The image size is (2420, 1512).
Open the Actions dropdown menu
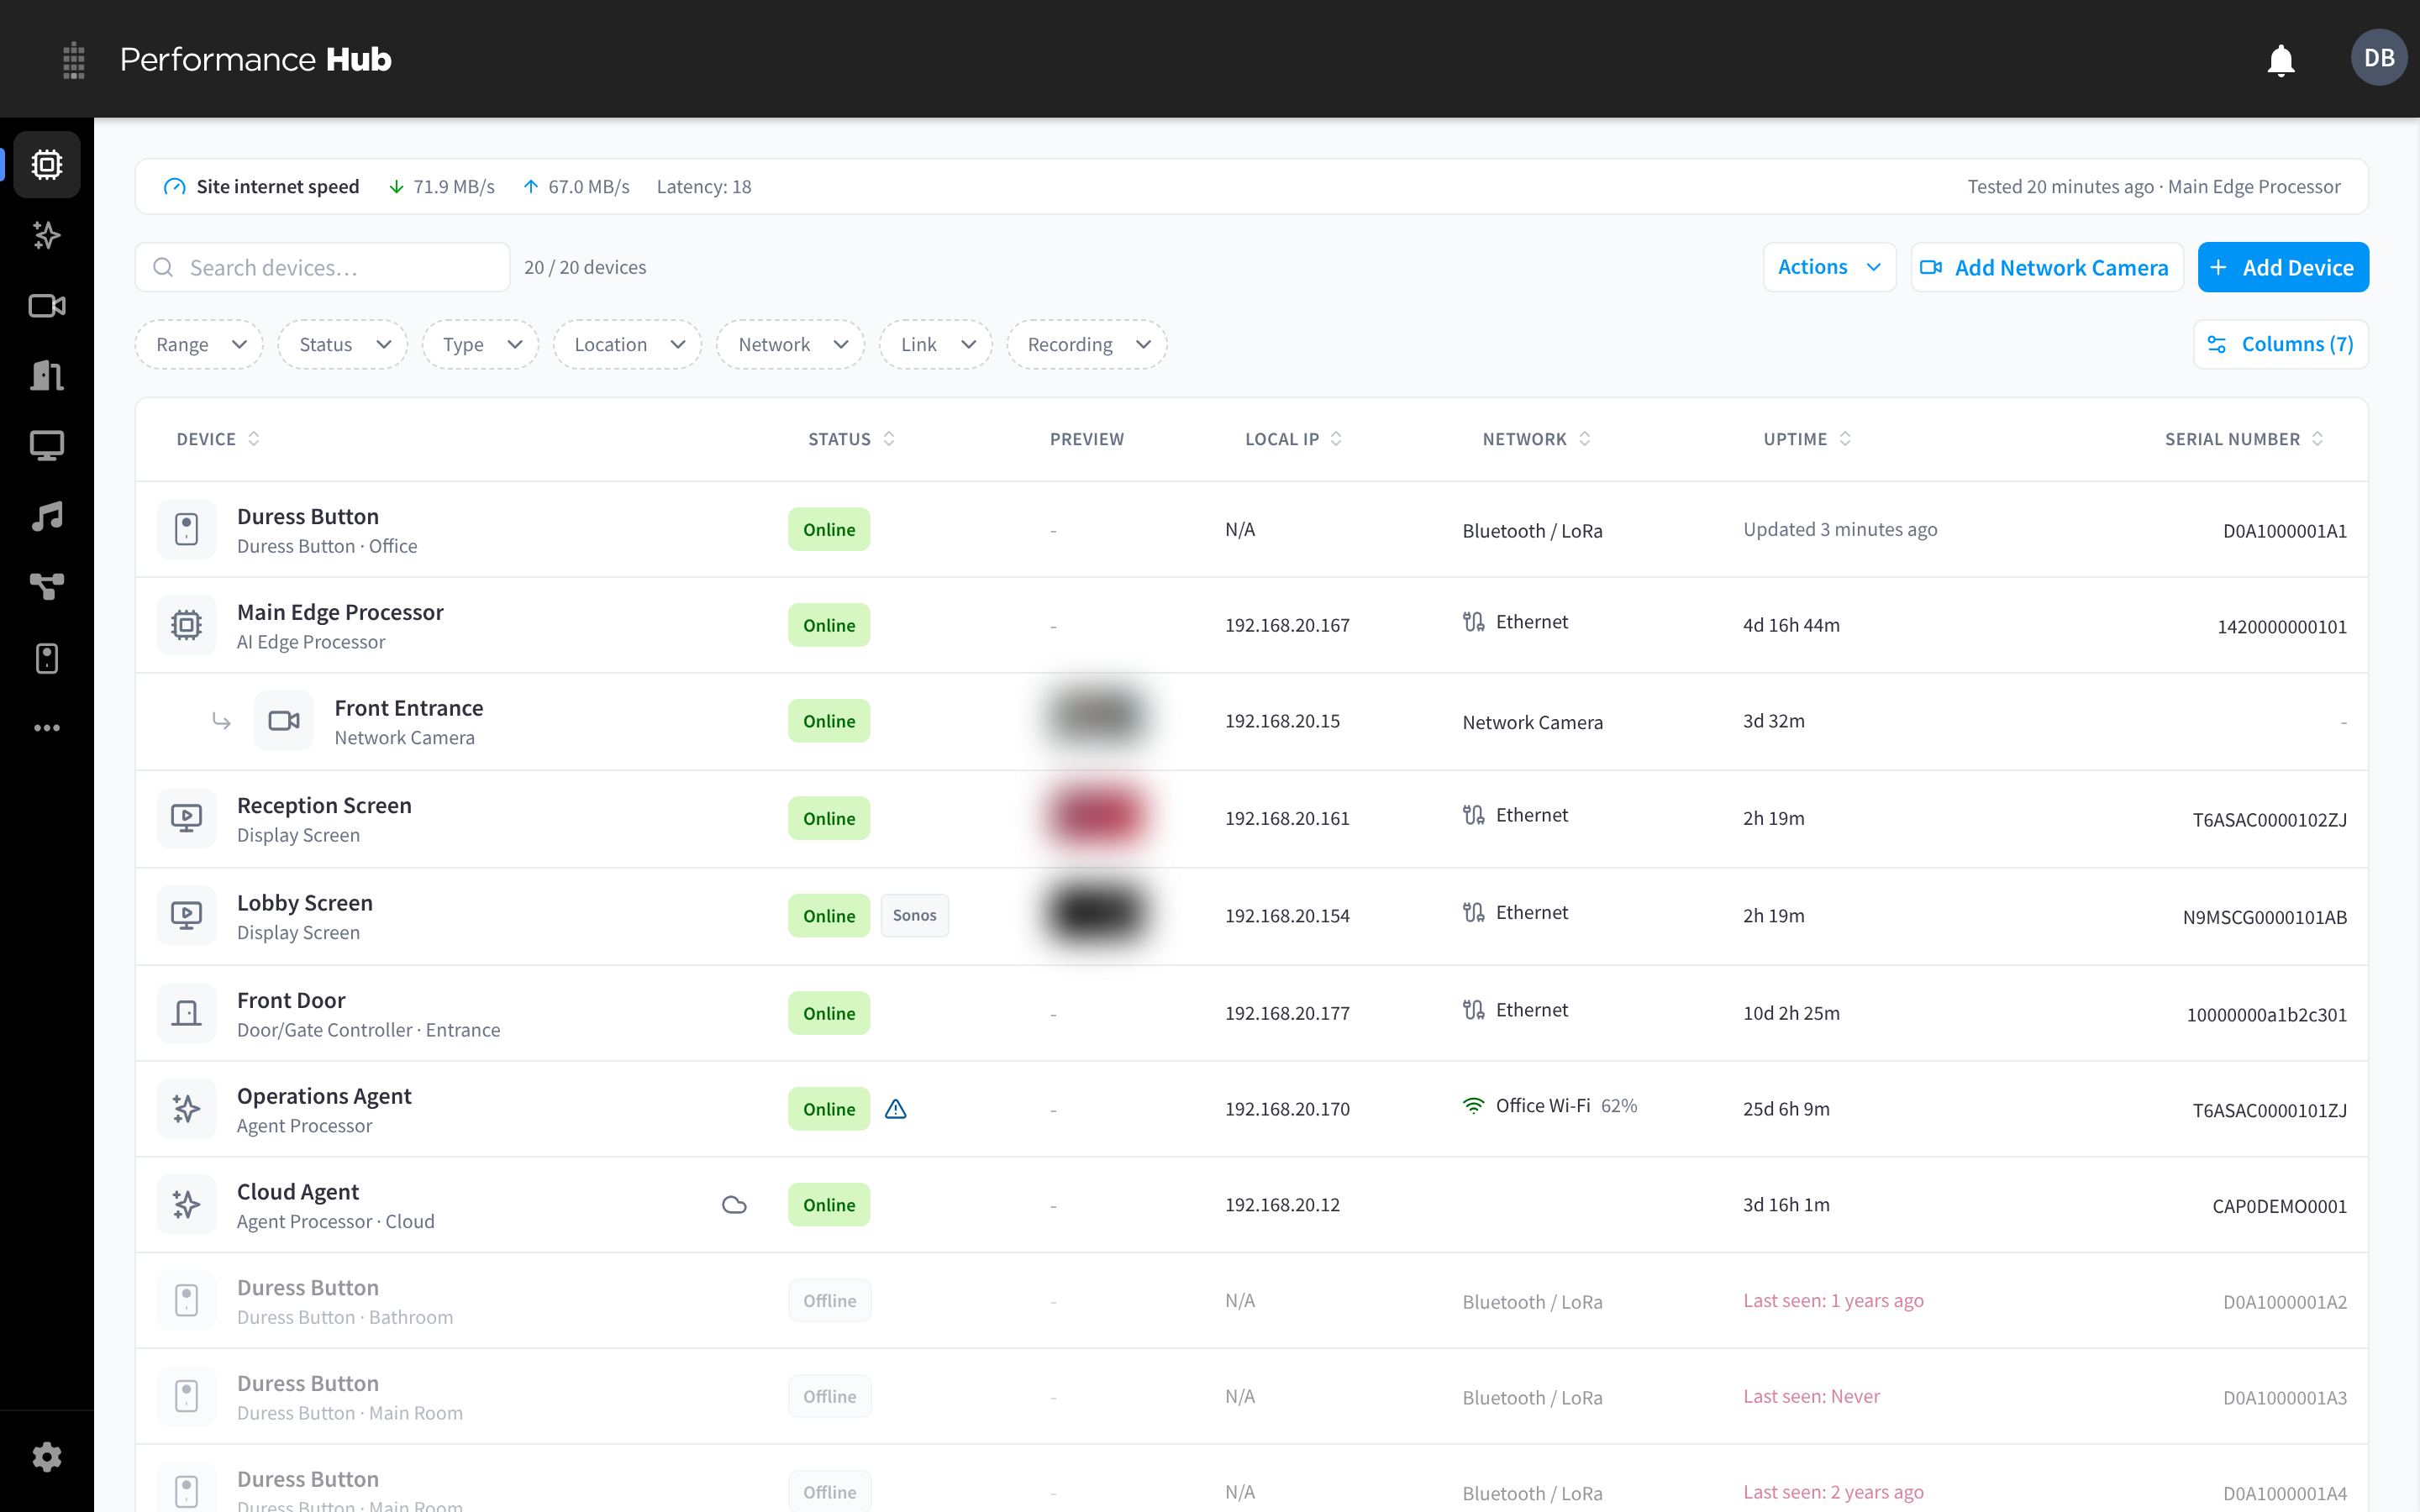click(x=1829, y=268)
